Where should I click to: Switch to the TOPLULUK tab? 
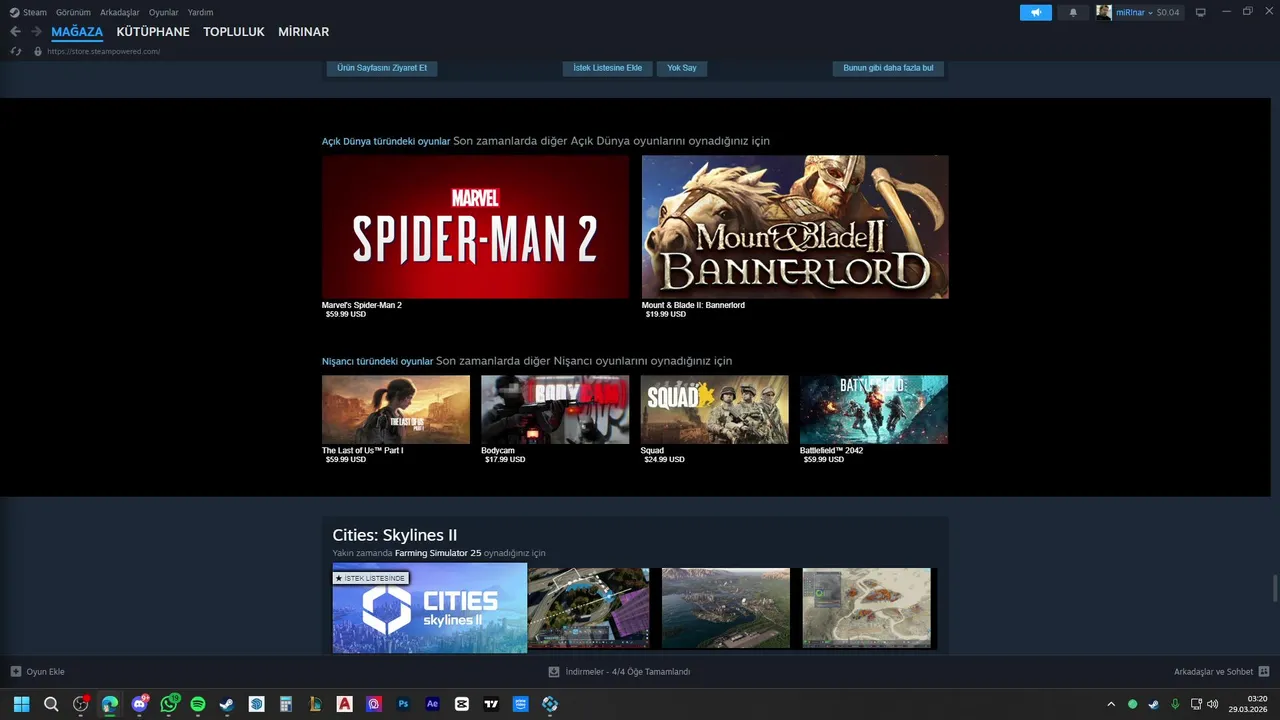[x=234, y=32]
